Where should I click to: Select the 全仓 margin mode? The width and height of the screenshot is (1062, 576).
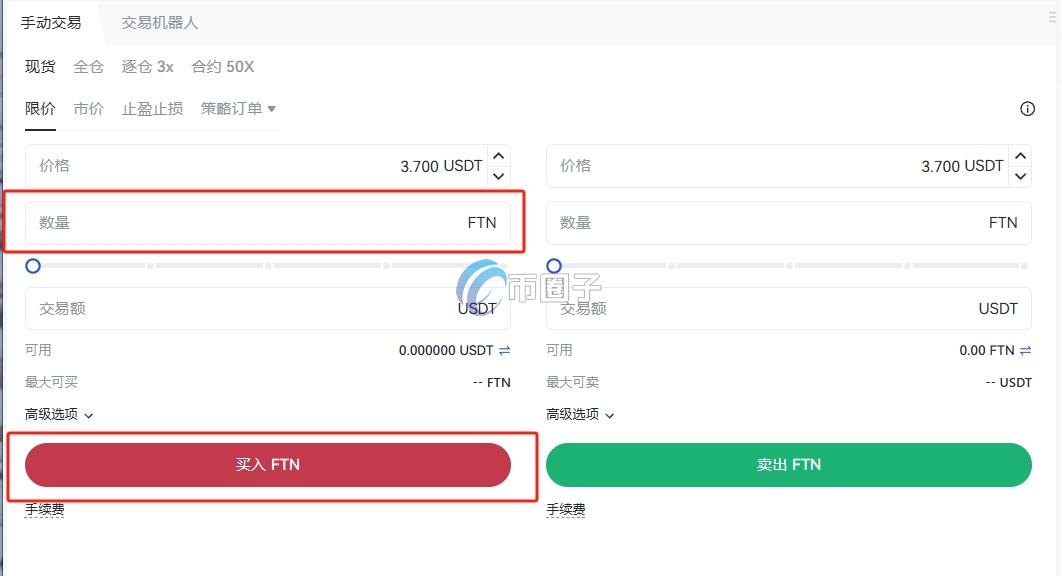pyautogui.click(x=88, y=67)
